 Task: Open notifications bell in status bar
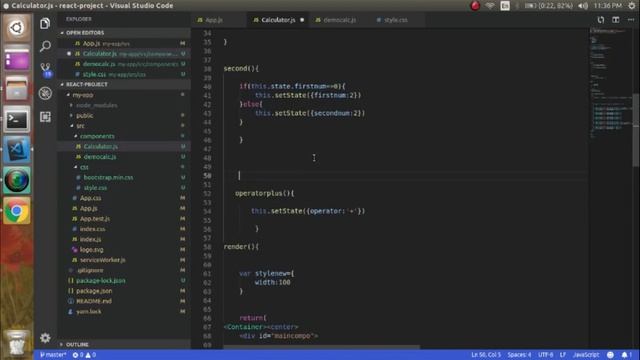tap(626, 355)
